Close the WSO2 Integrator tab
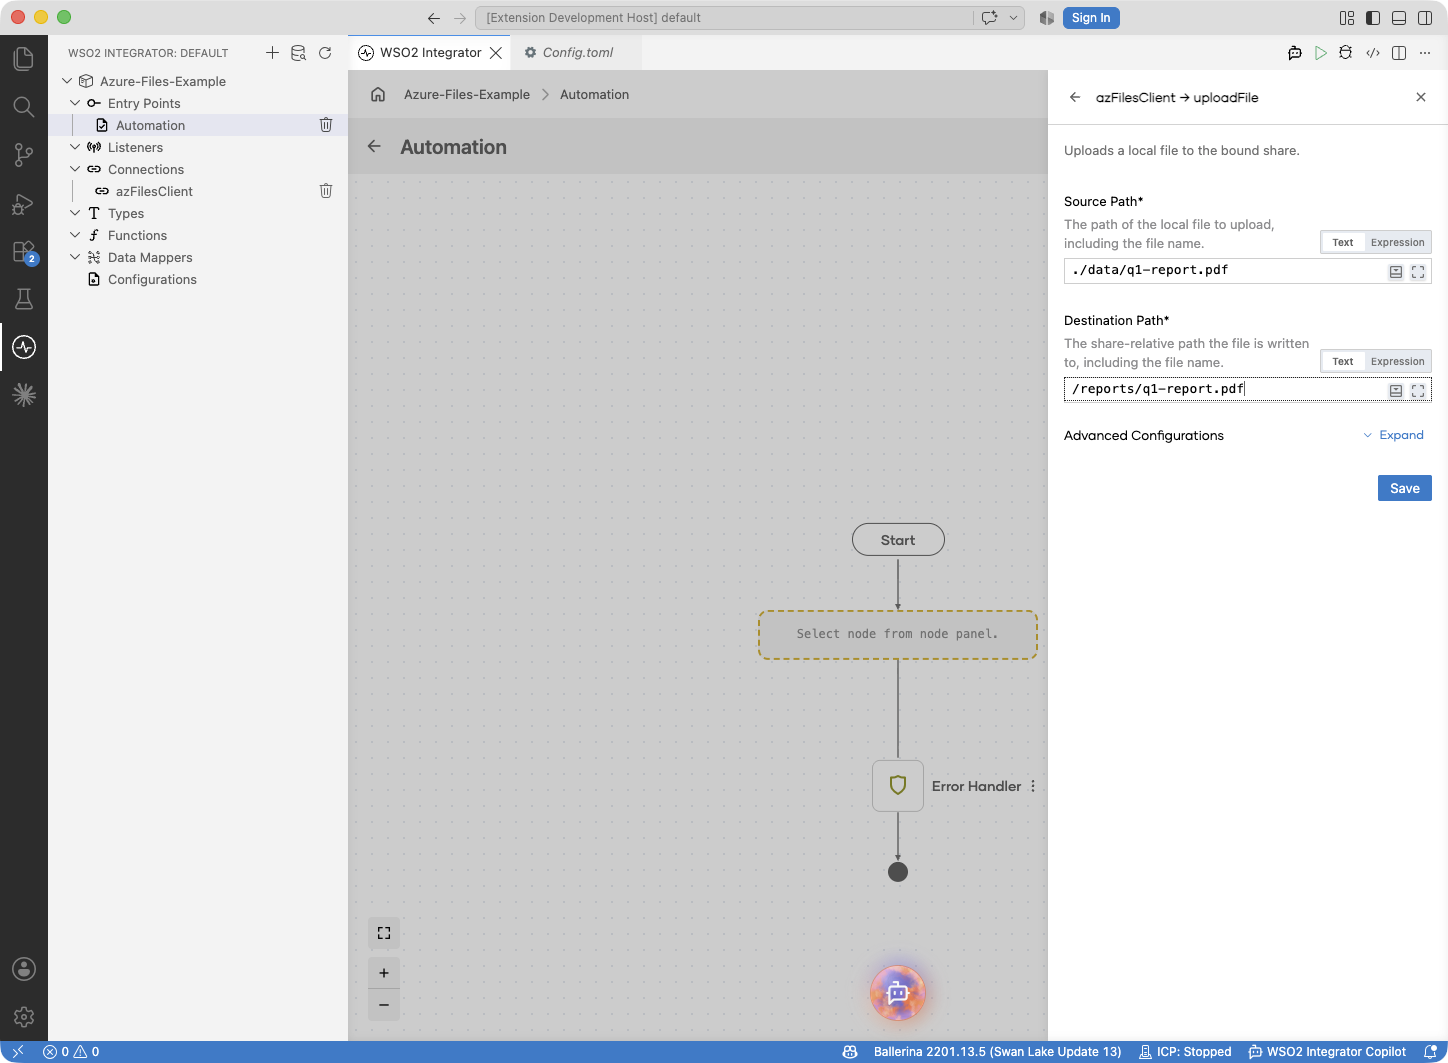Viewport: 1448px width, 1063px height. pos(496,53)
